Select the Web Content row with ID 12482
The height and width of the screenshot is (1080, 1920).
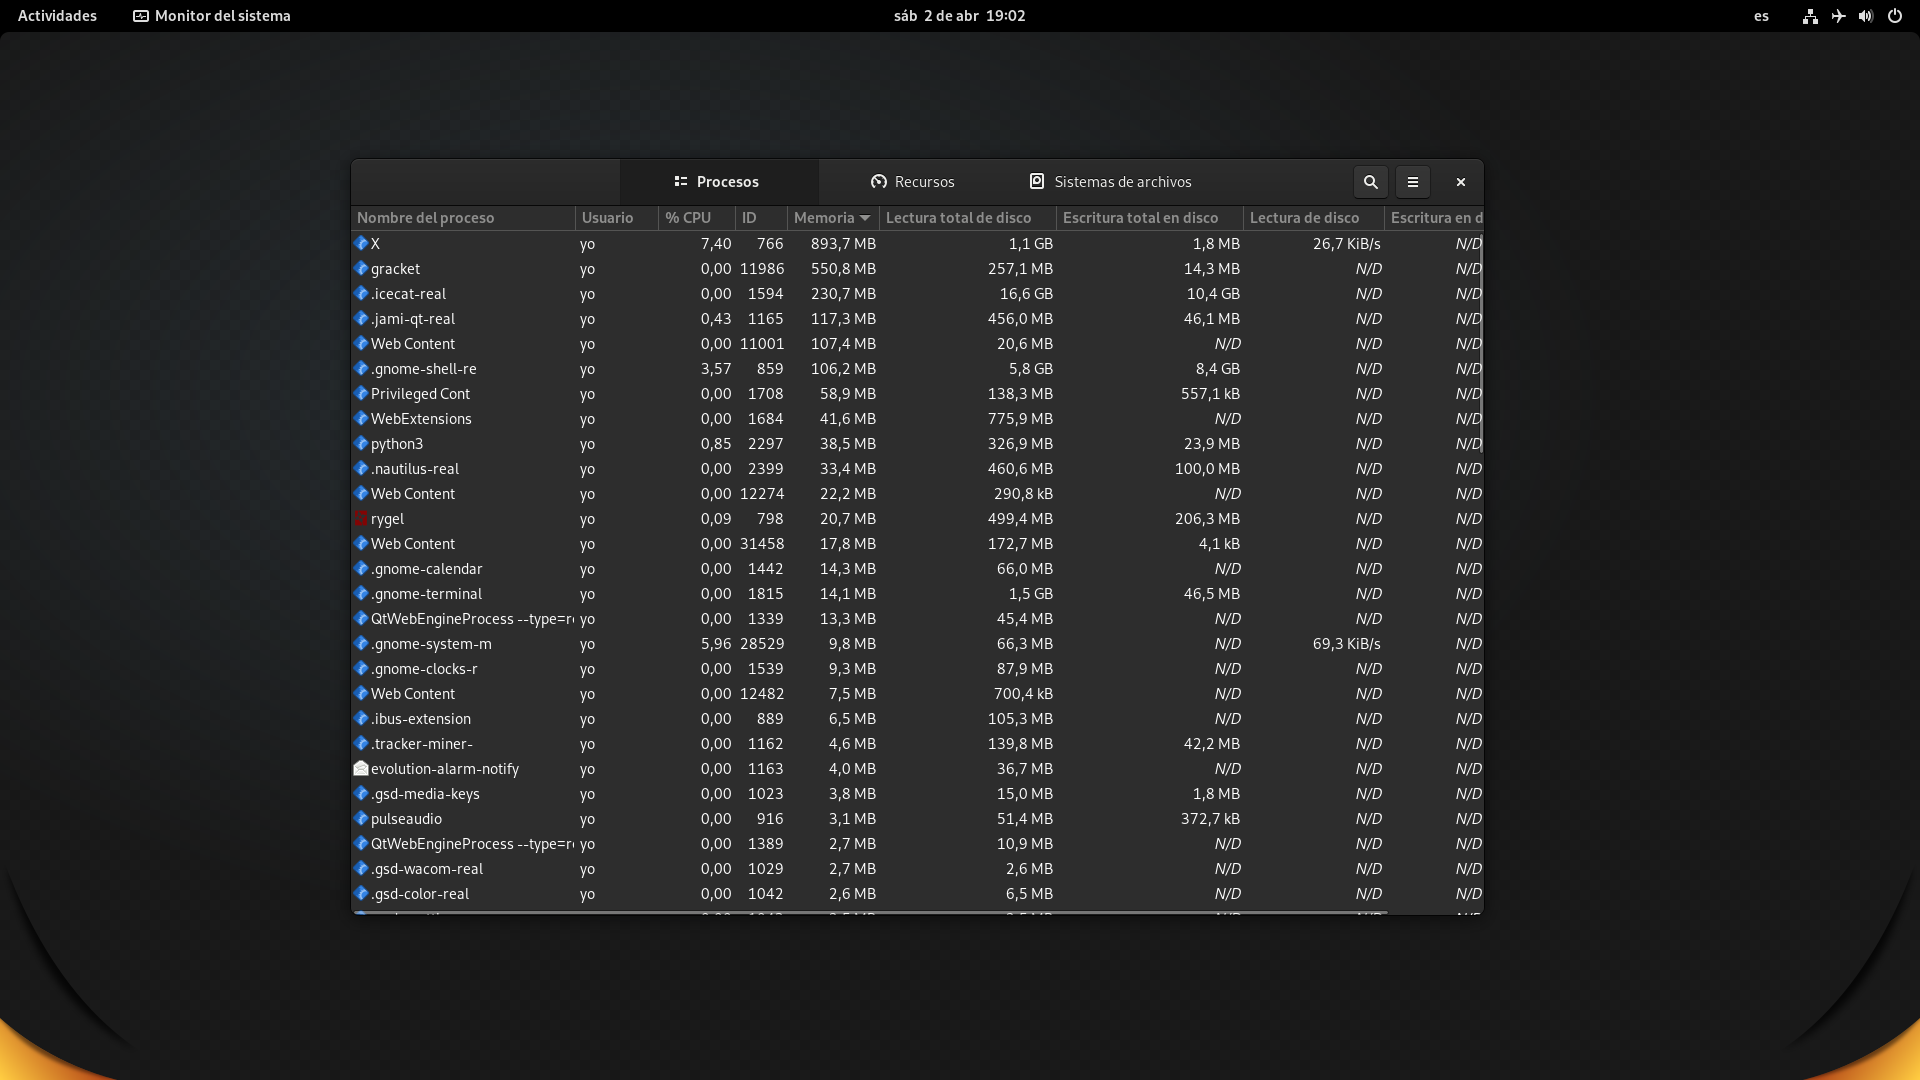pos(916,694)
